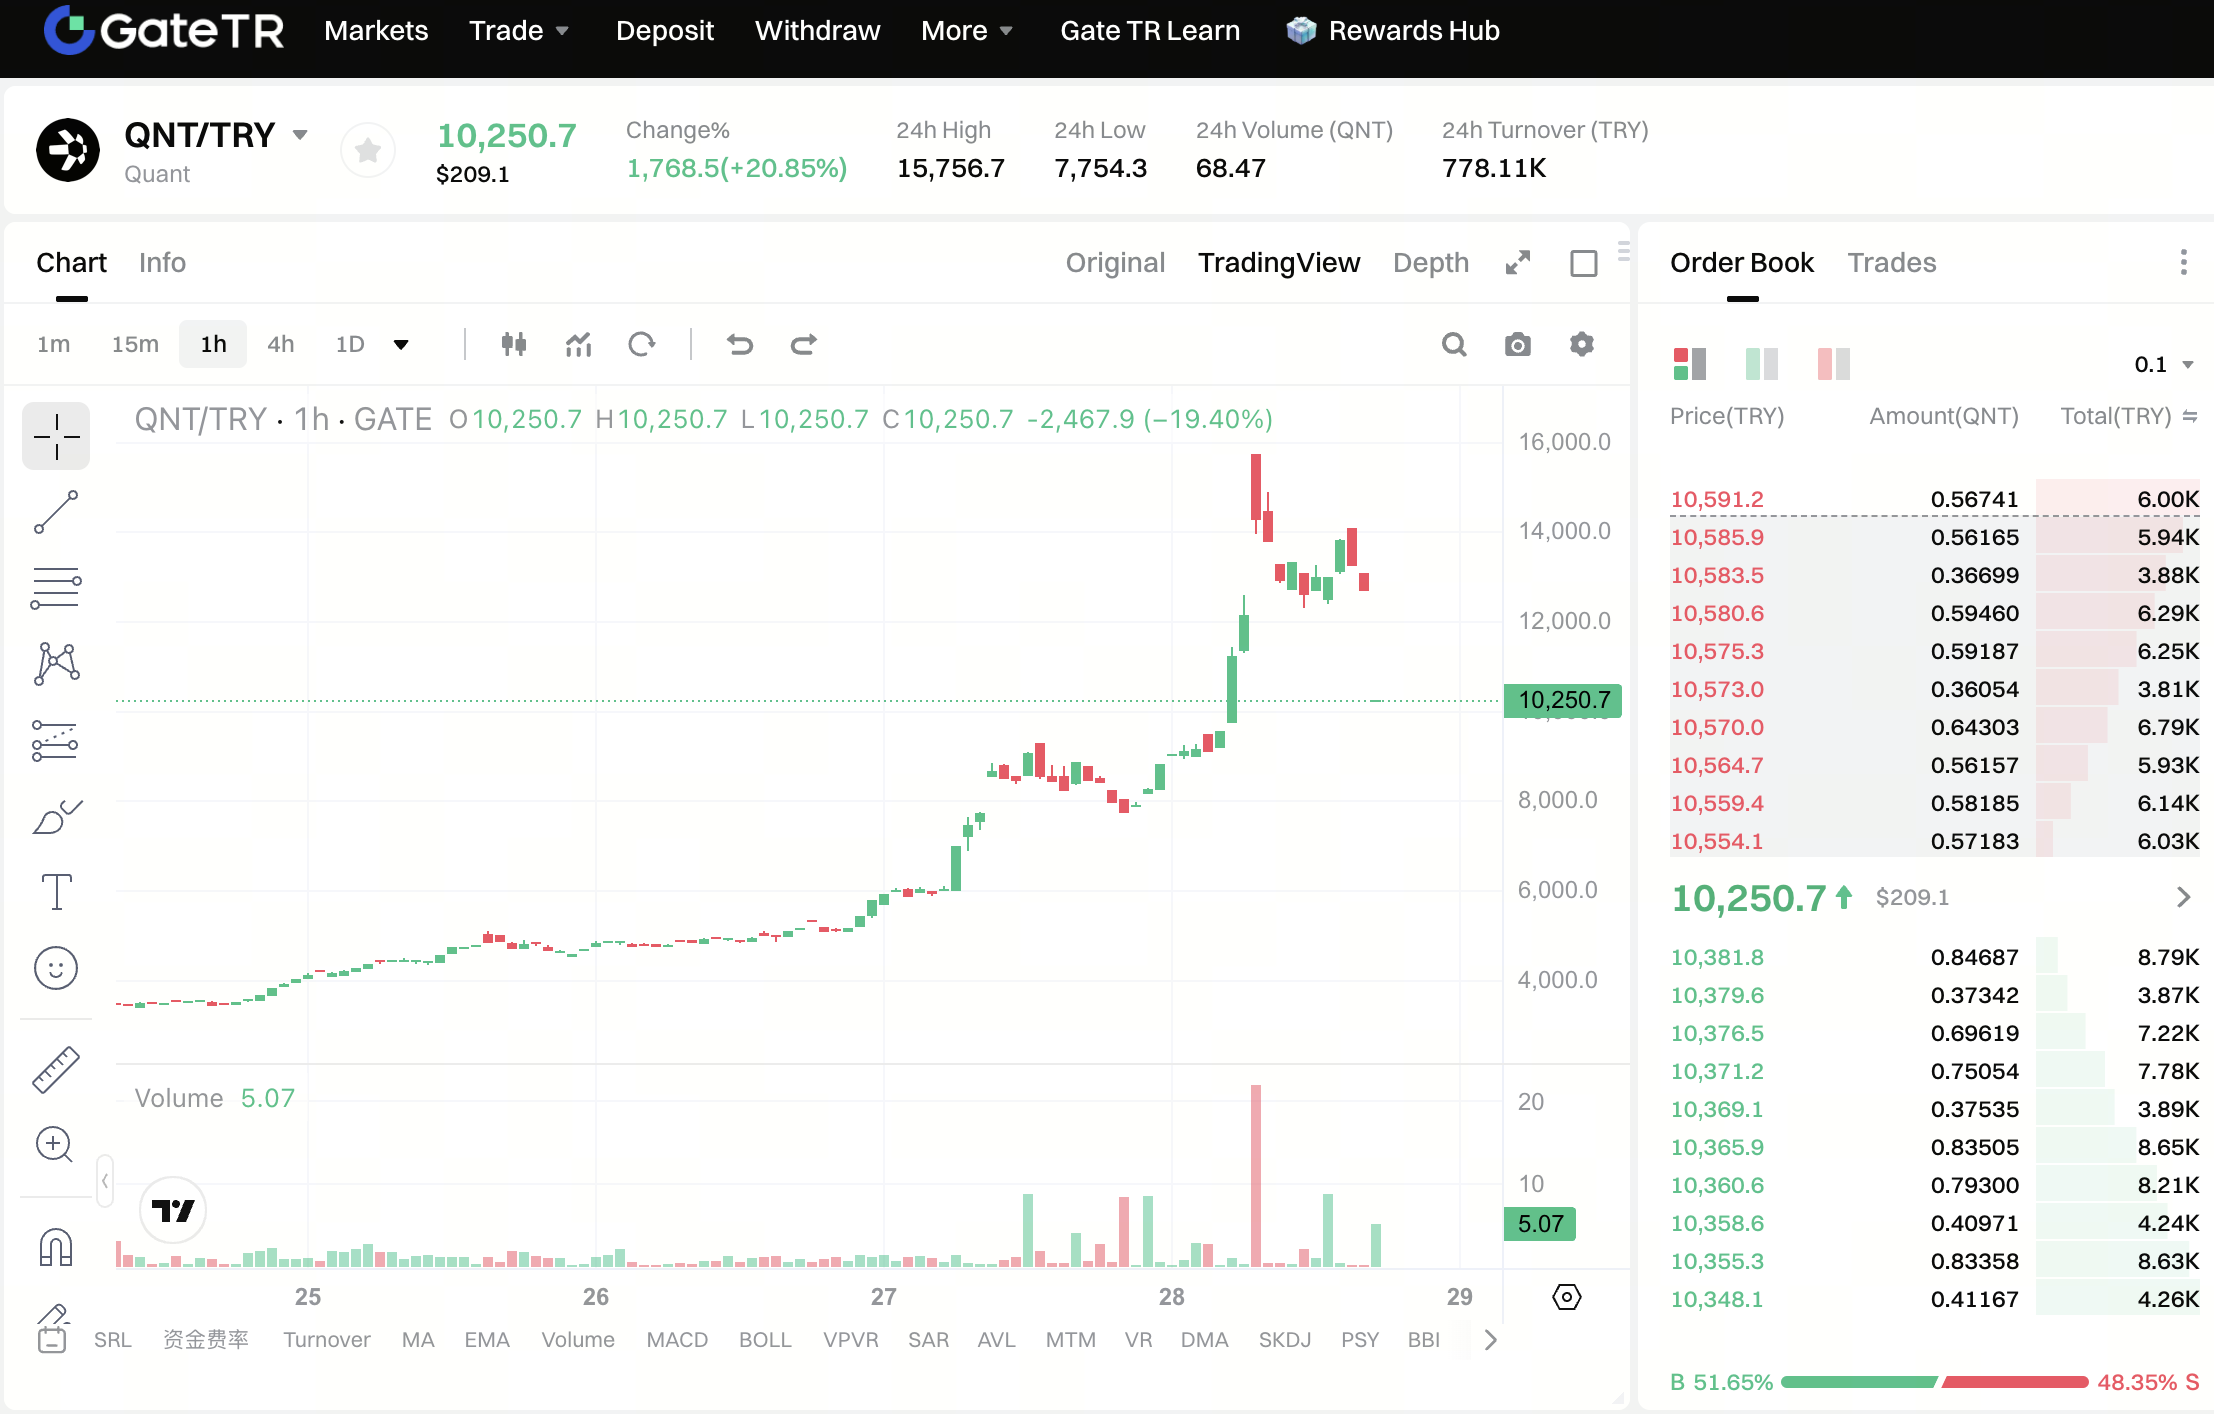
Task: Expand more timeframe options arrow
Action: (401, 345)
